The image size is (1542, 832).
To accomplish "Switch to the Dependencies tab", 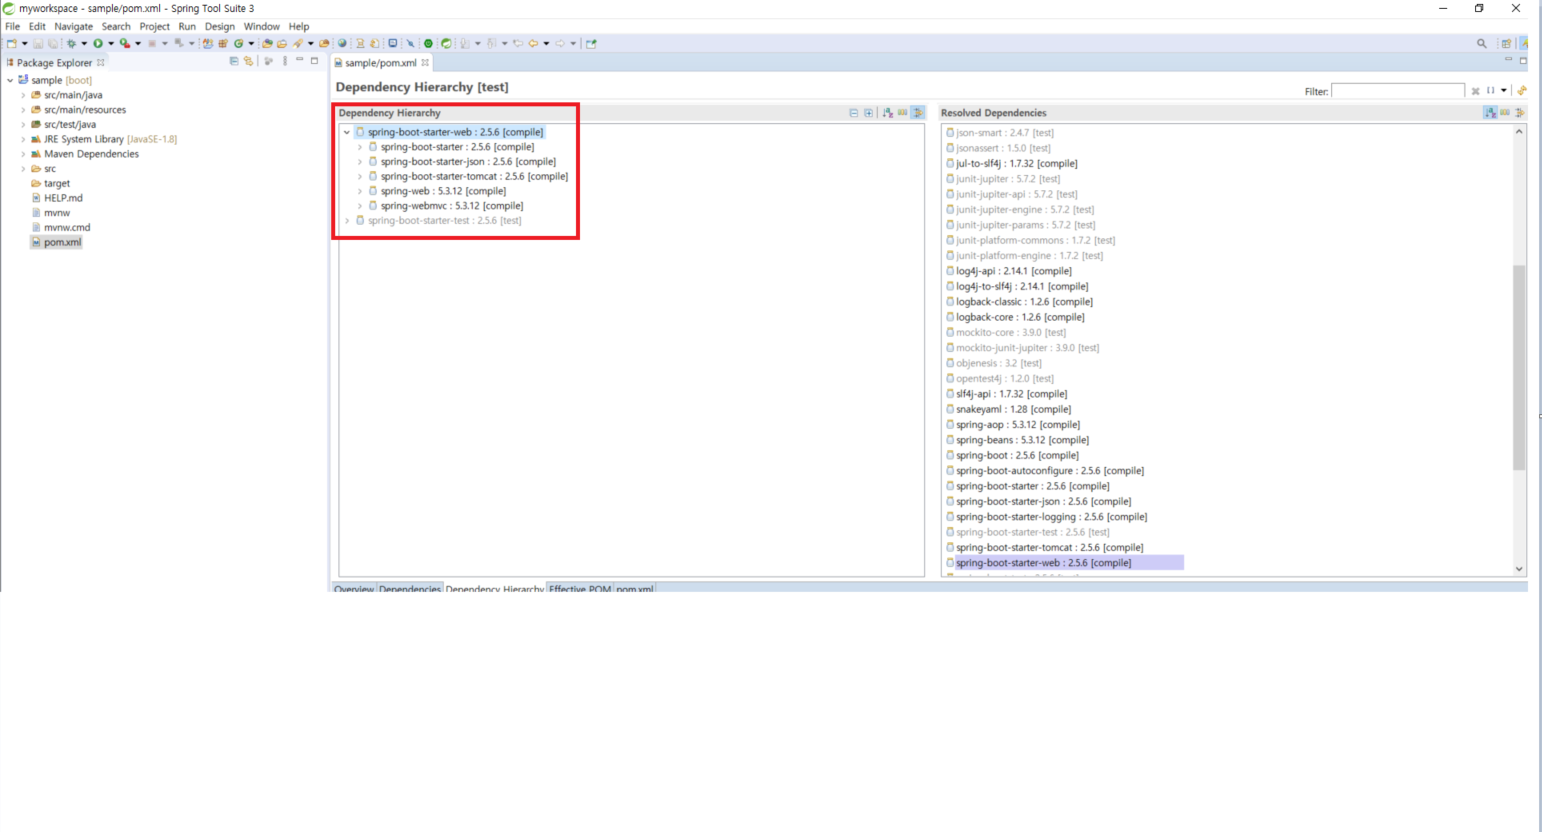I will point(410,589).
